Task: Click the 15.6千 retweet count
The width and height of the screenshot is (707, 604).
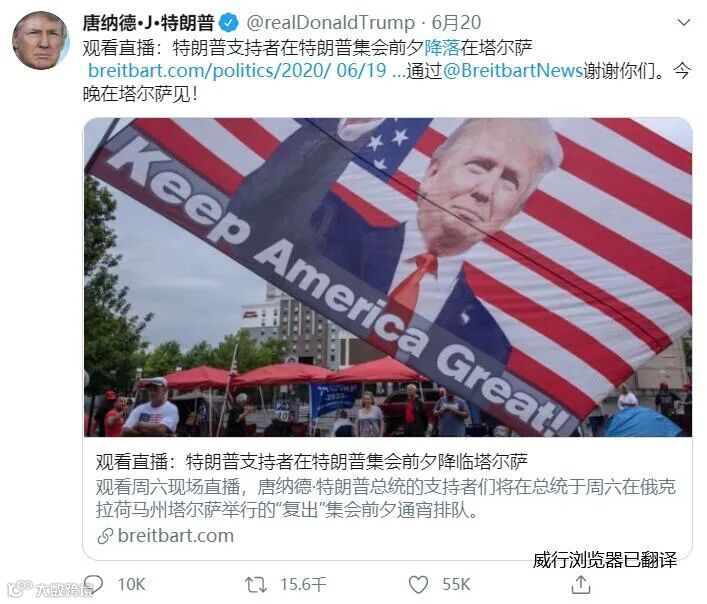Action: [303, 585]
